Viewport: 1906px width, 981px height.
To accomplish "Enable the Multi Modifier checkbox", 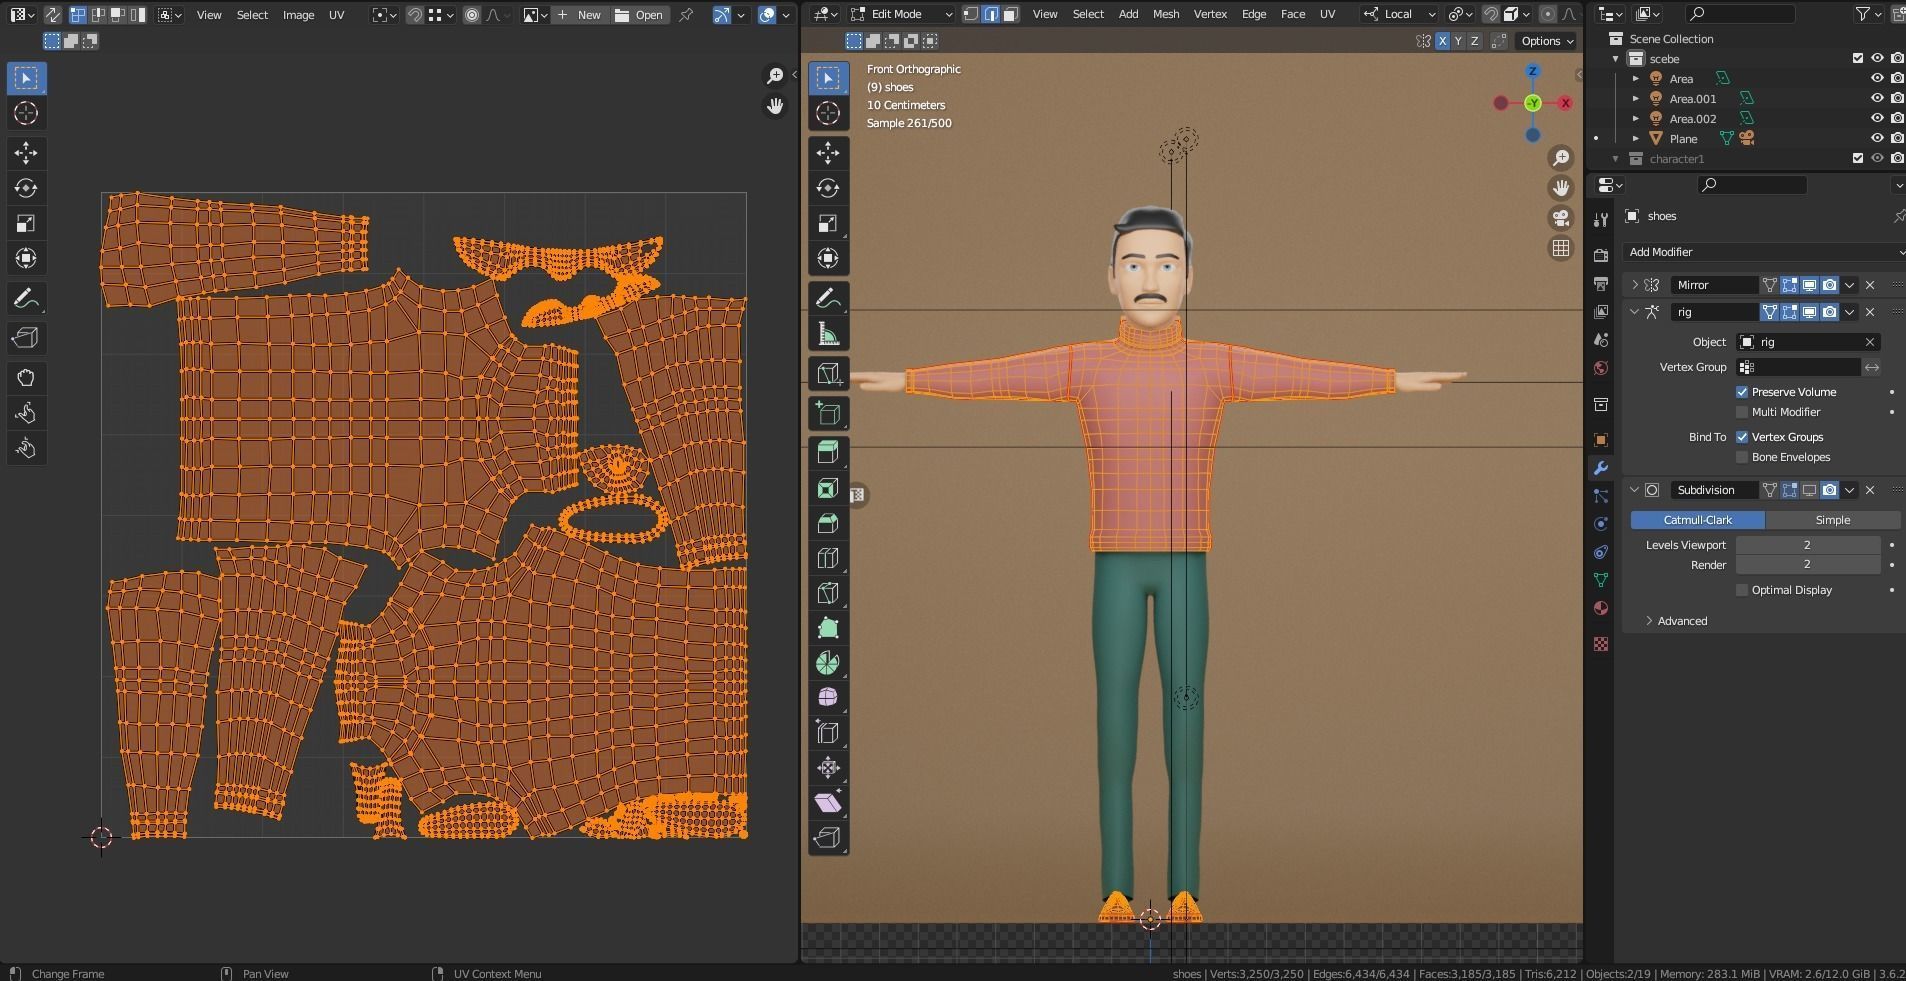I will [x=1742, y=412].
